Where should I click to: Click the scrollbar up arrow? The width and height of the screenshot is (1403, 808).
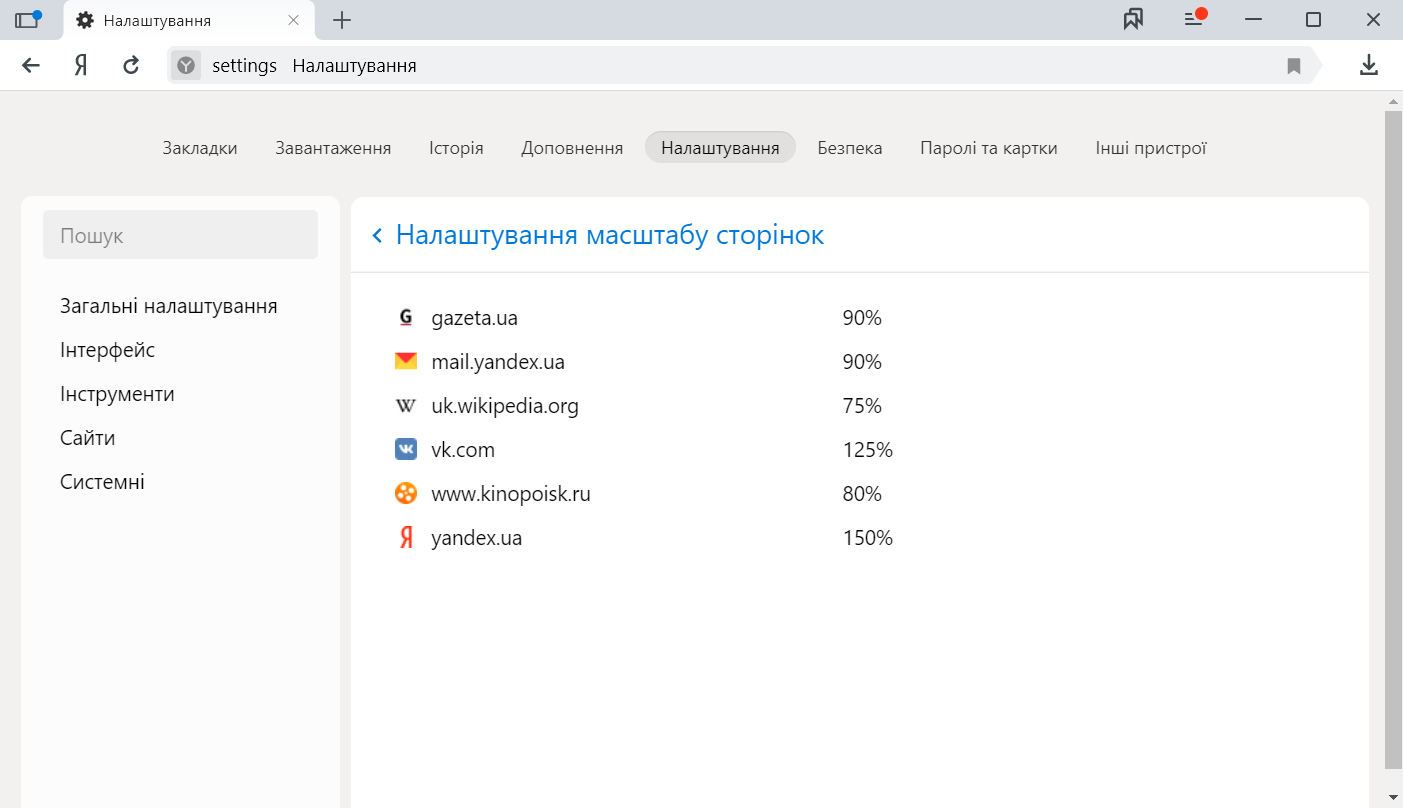click(1393, 101)
